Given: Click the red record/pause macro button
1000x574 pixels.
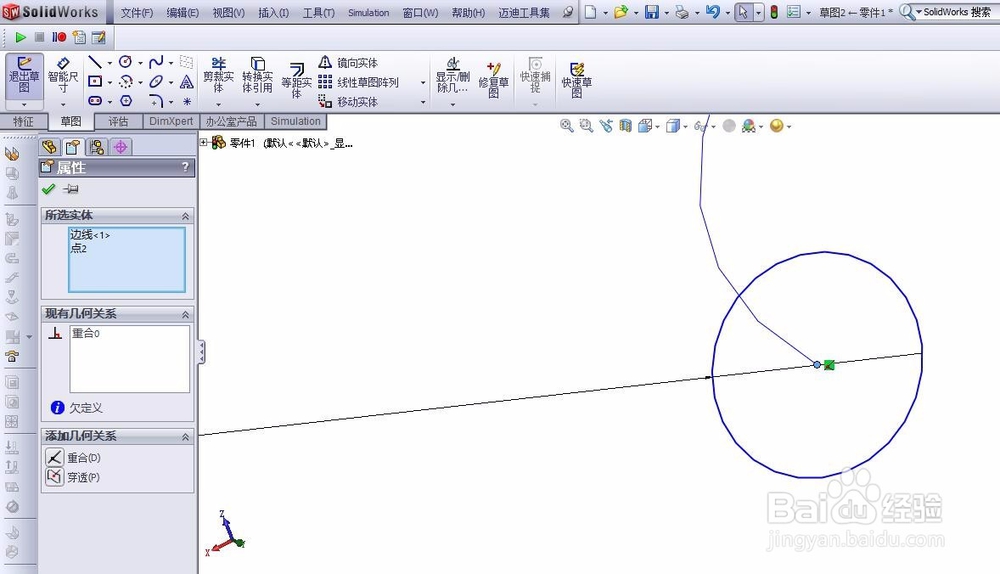Looking at the screenshot, I should coord(59,38).
